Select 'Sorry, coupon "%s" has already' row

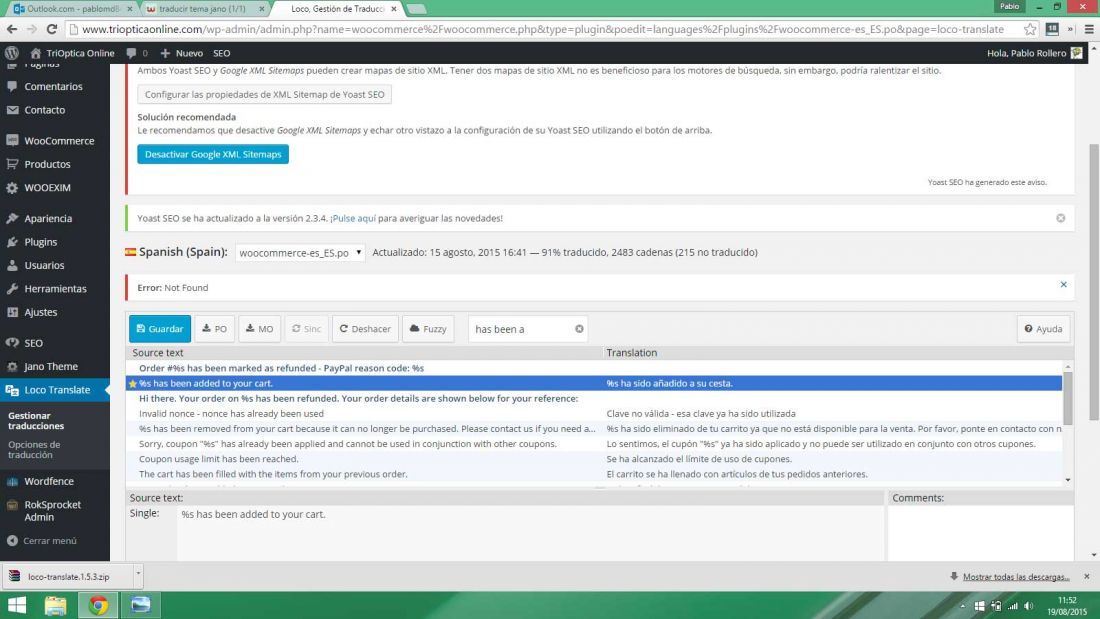tap(594, 444)
